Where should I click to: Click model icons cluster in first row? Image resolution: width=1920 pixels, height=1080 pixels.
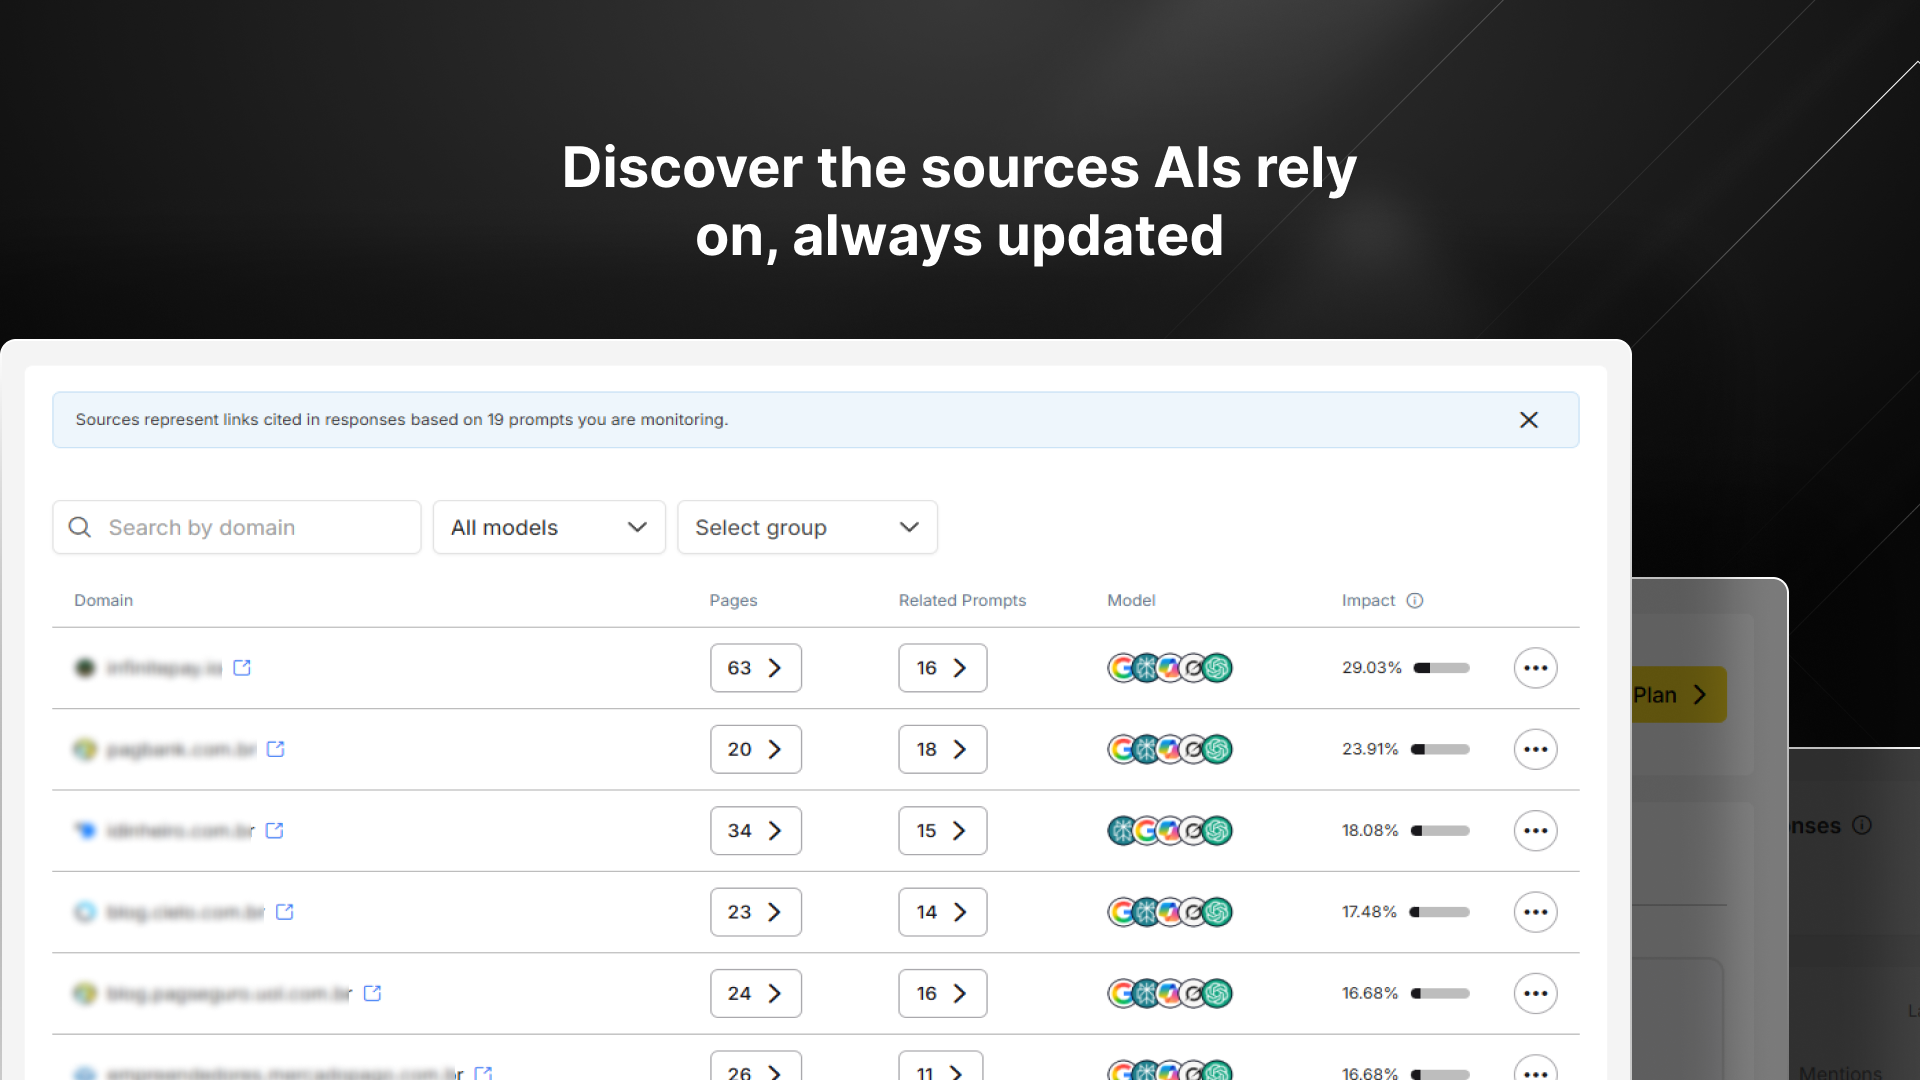[1169, 668]
